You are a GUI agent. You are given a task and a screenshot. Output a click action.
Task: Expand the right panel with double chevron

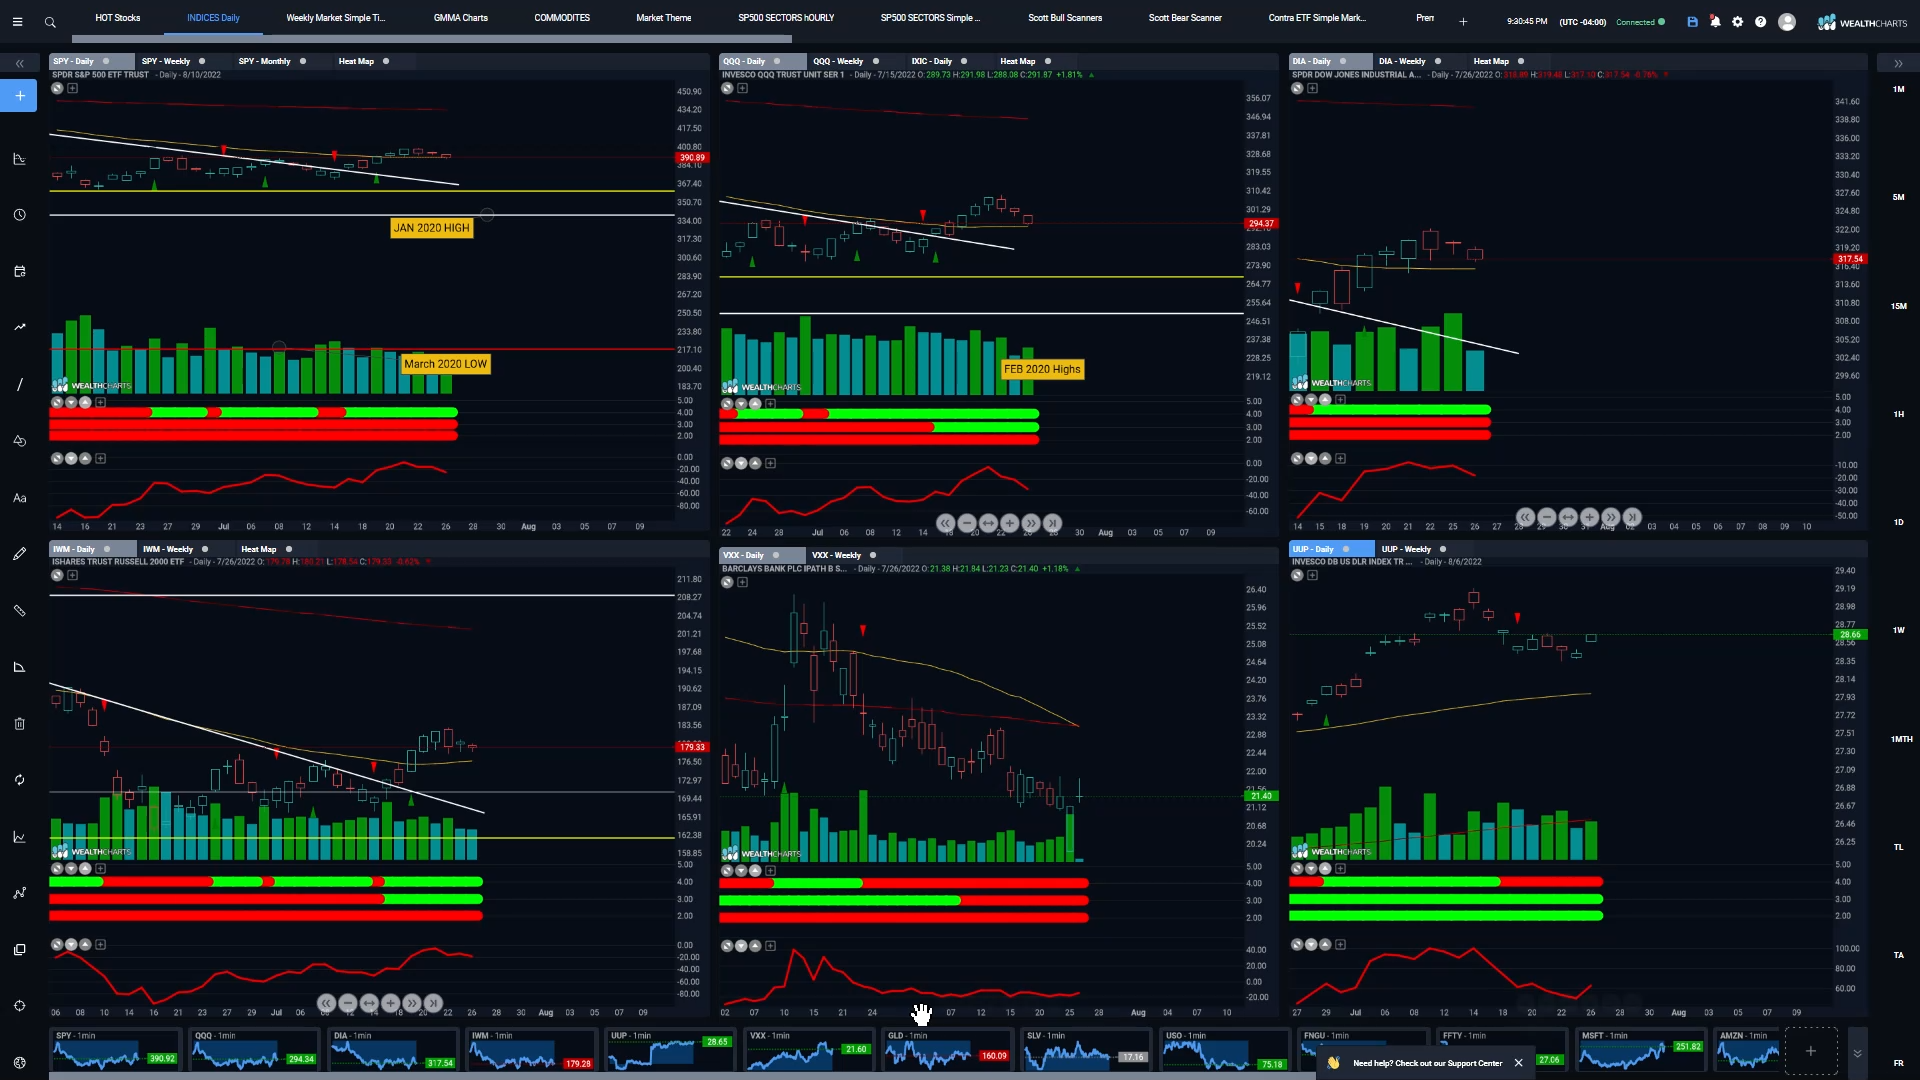pos(1898,63)
